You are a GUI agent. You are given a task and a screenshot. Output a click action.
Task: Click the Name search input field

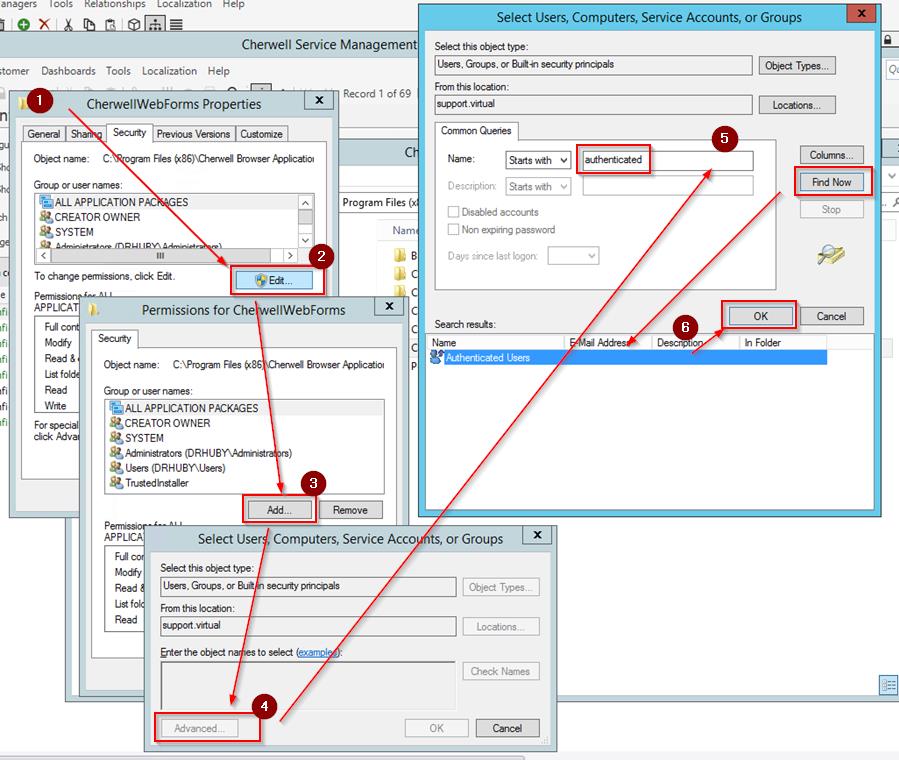point(667,160)
